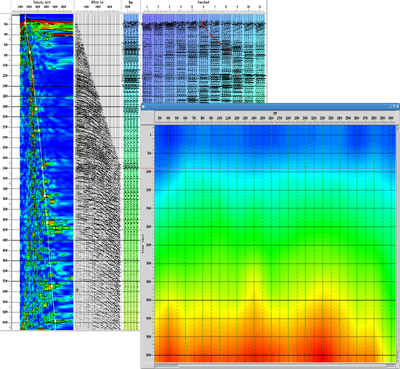Click the second red pick node on the section curve

coord(211,35)
